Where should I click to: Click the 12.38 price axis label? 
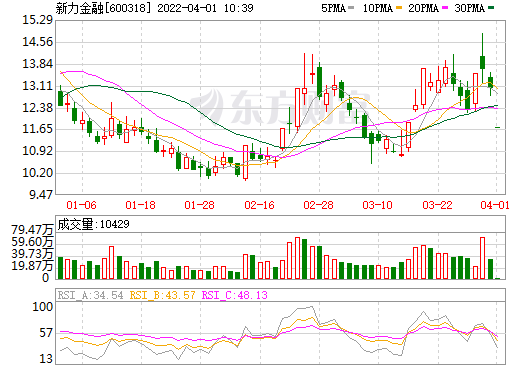click(38, 108)
